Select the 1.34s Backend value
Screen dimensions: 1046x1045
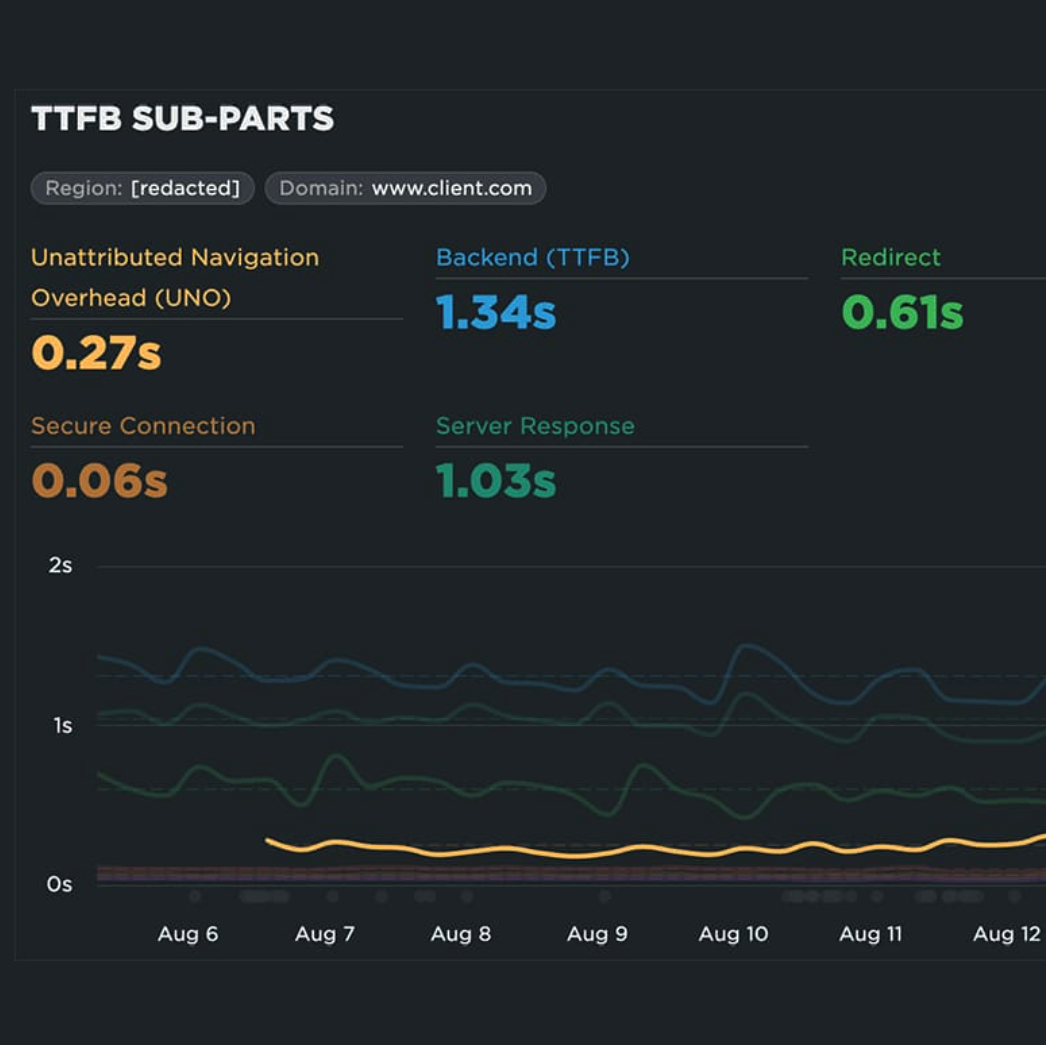496,312
